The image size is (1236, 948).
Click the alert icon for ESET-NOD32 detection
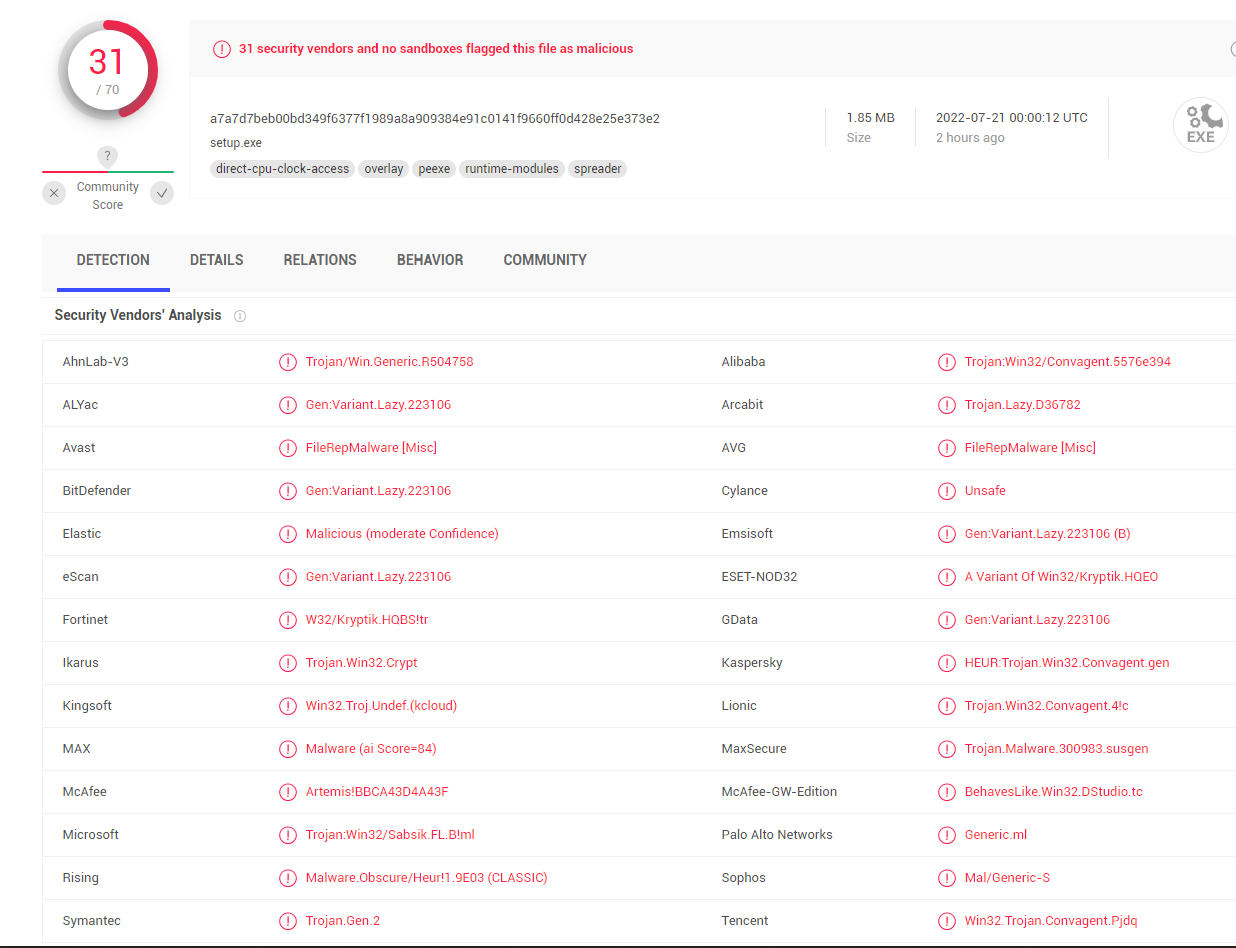pyautogui.click(x=947, y=577)
